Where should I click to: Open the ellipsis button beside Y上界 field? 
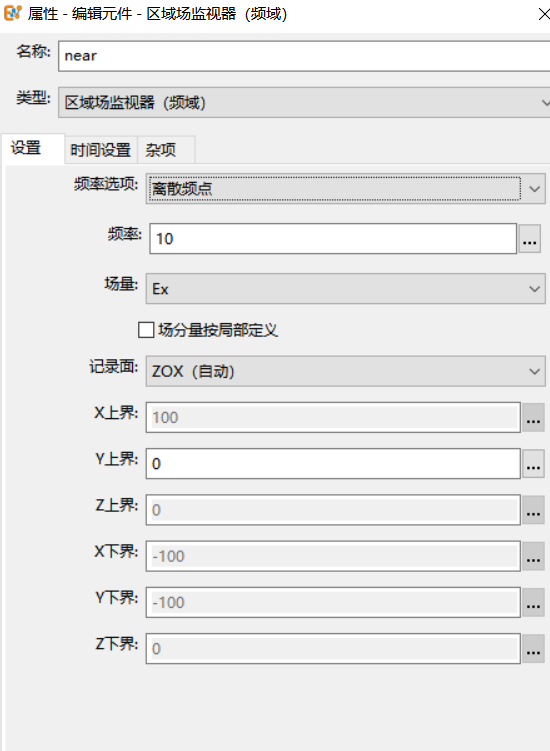(533, 464)
